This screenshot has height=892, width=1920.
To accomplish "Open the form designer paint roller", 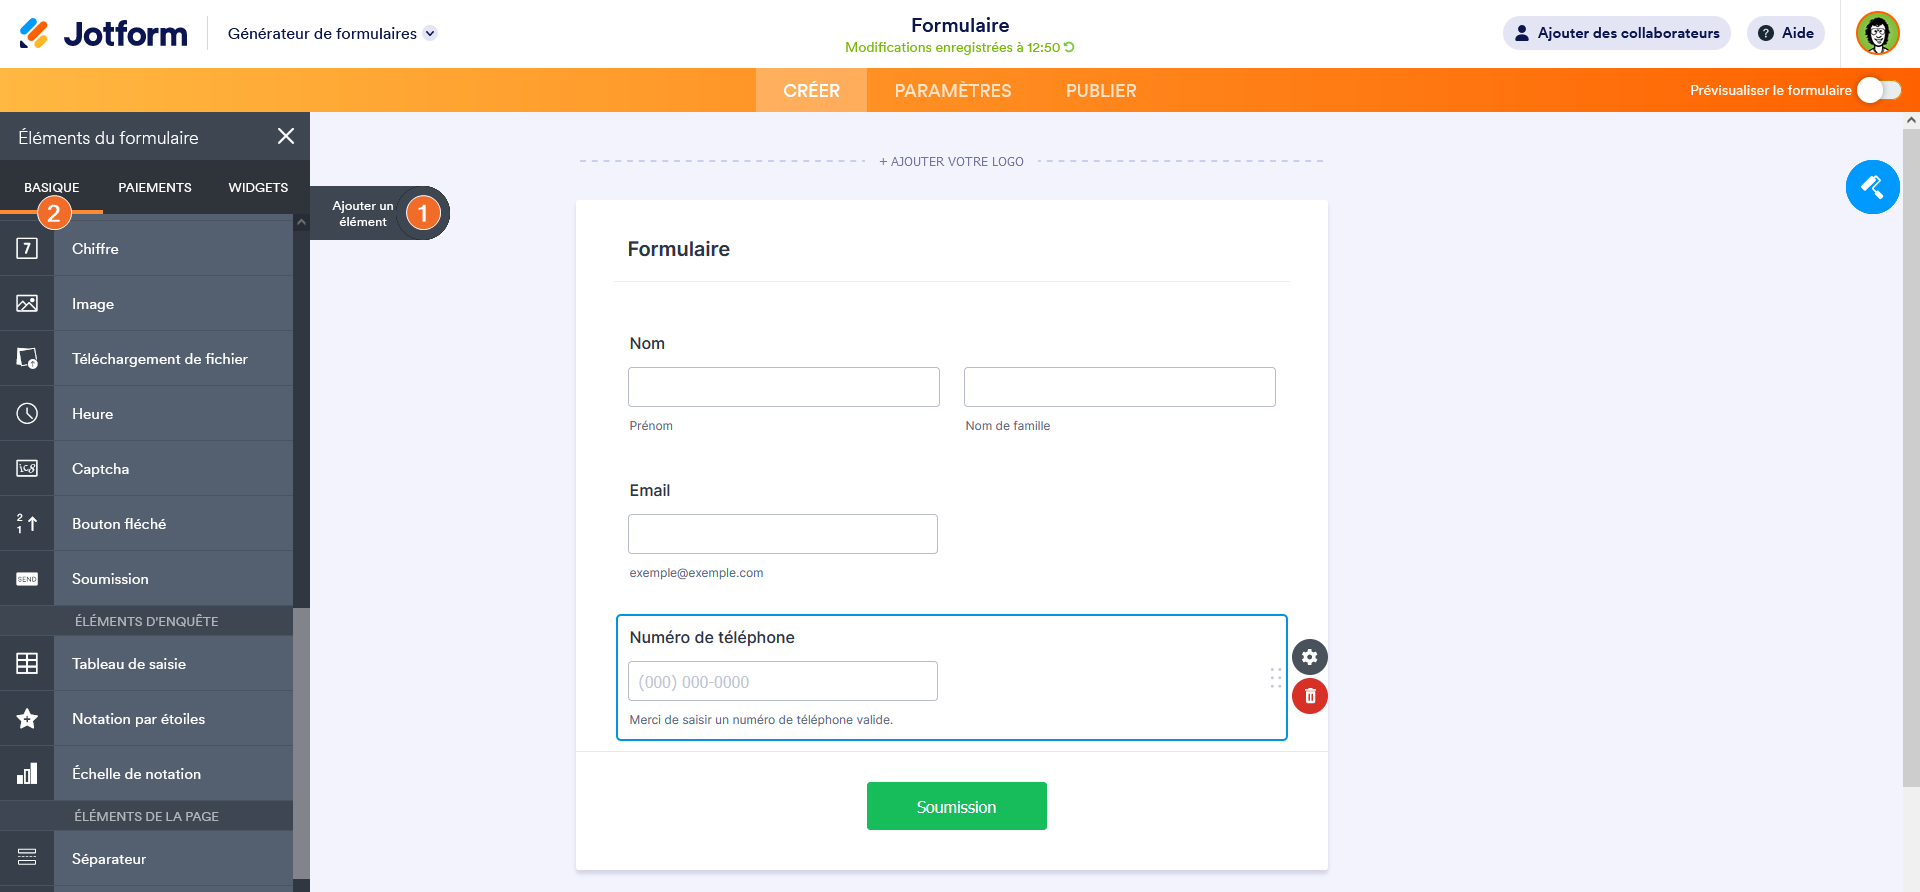I will pyautogui.click(x=1872, y=187).
